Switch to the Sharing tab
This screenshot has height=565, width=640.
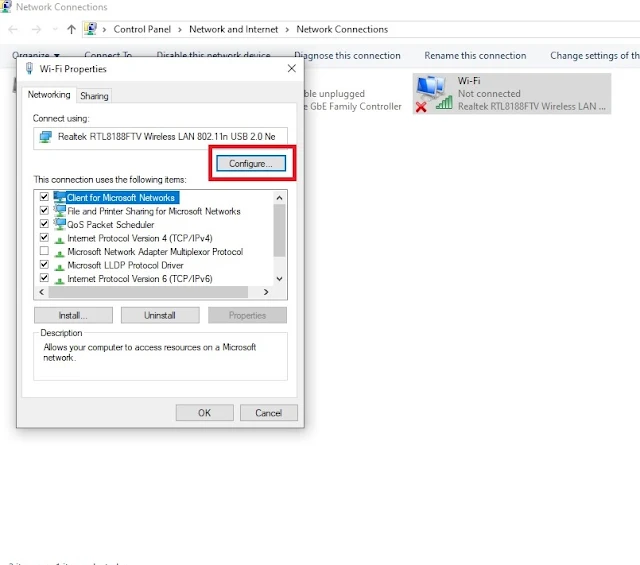point(94,96)
